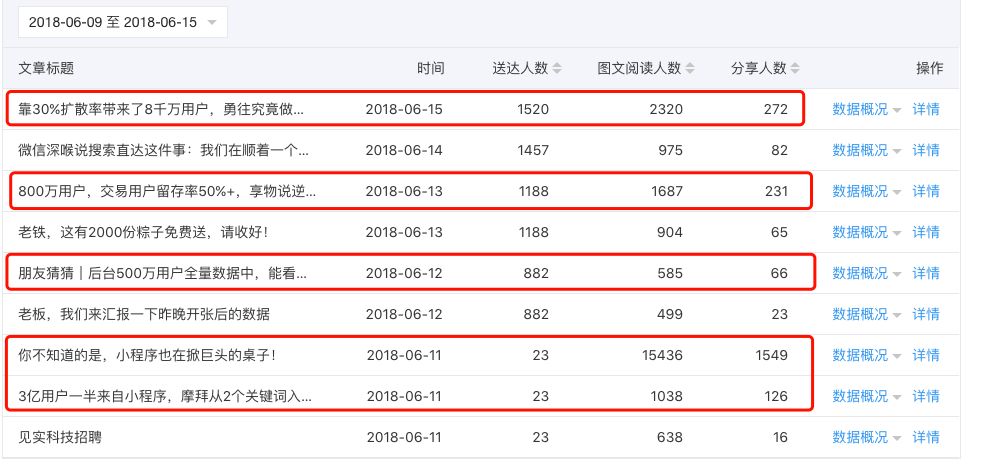Sort by 分享人数 column arrows
Screen dimensions: 986x464
coord(795,69)
